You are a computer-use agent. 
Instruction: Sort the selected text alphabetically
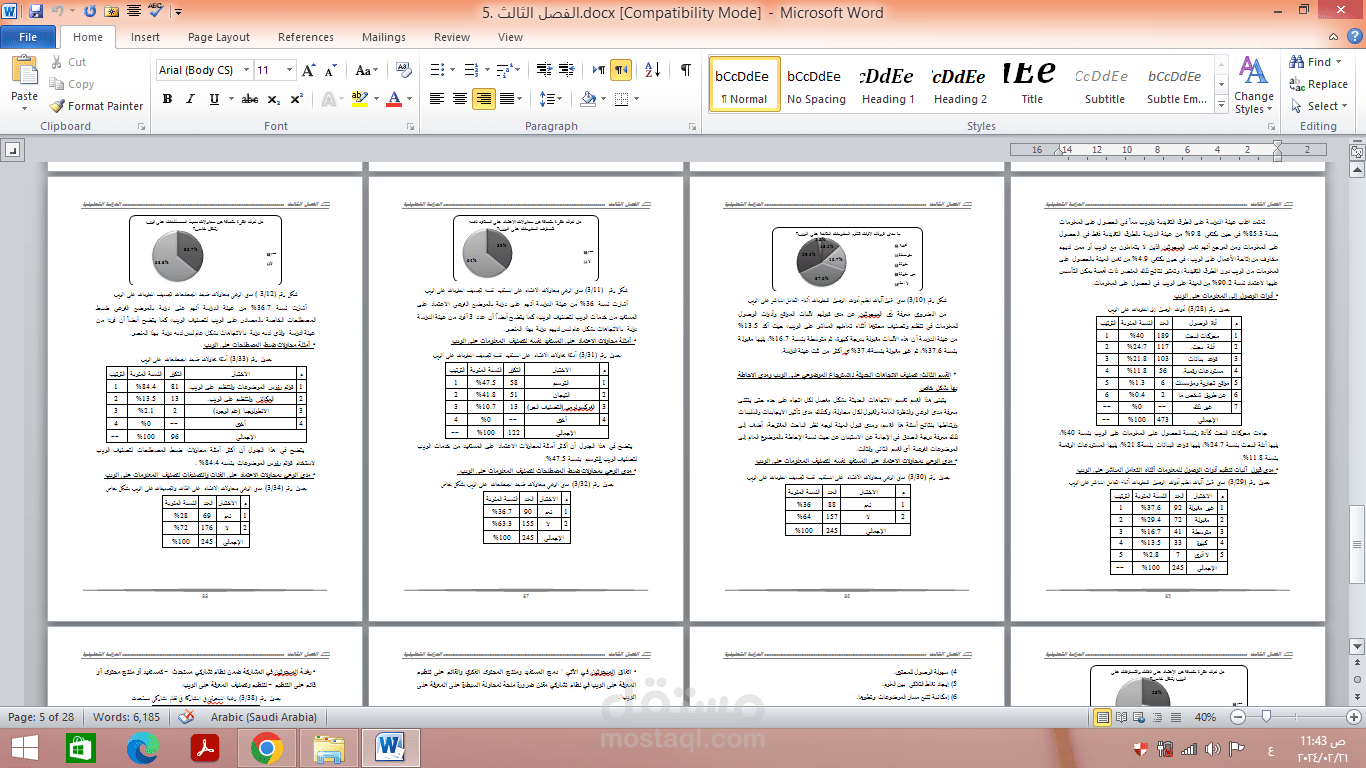click(x=654, y=70)
